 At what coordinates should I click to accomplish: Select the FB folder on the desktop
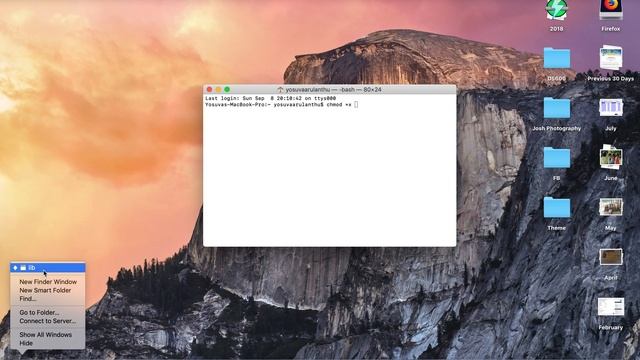[557, 158]
